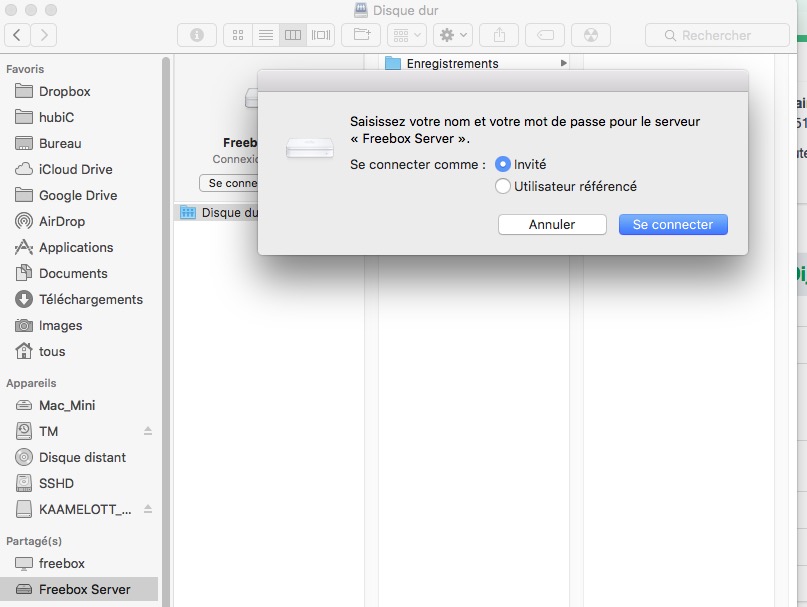
Task: Click the edit tags toolbar button
Action: click(545, 35)
